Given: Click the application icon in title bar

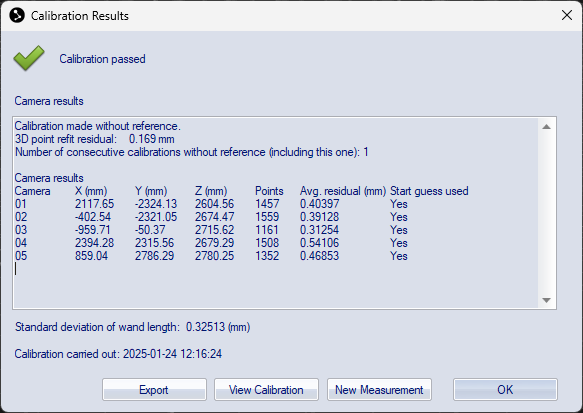Looking at the screenshot, I should 17,16.
